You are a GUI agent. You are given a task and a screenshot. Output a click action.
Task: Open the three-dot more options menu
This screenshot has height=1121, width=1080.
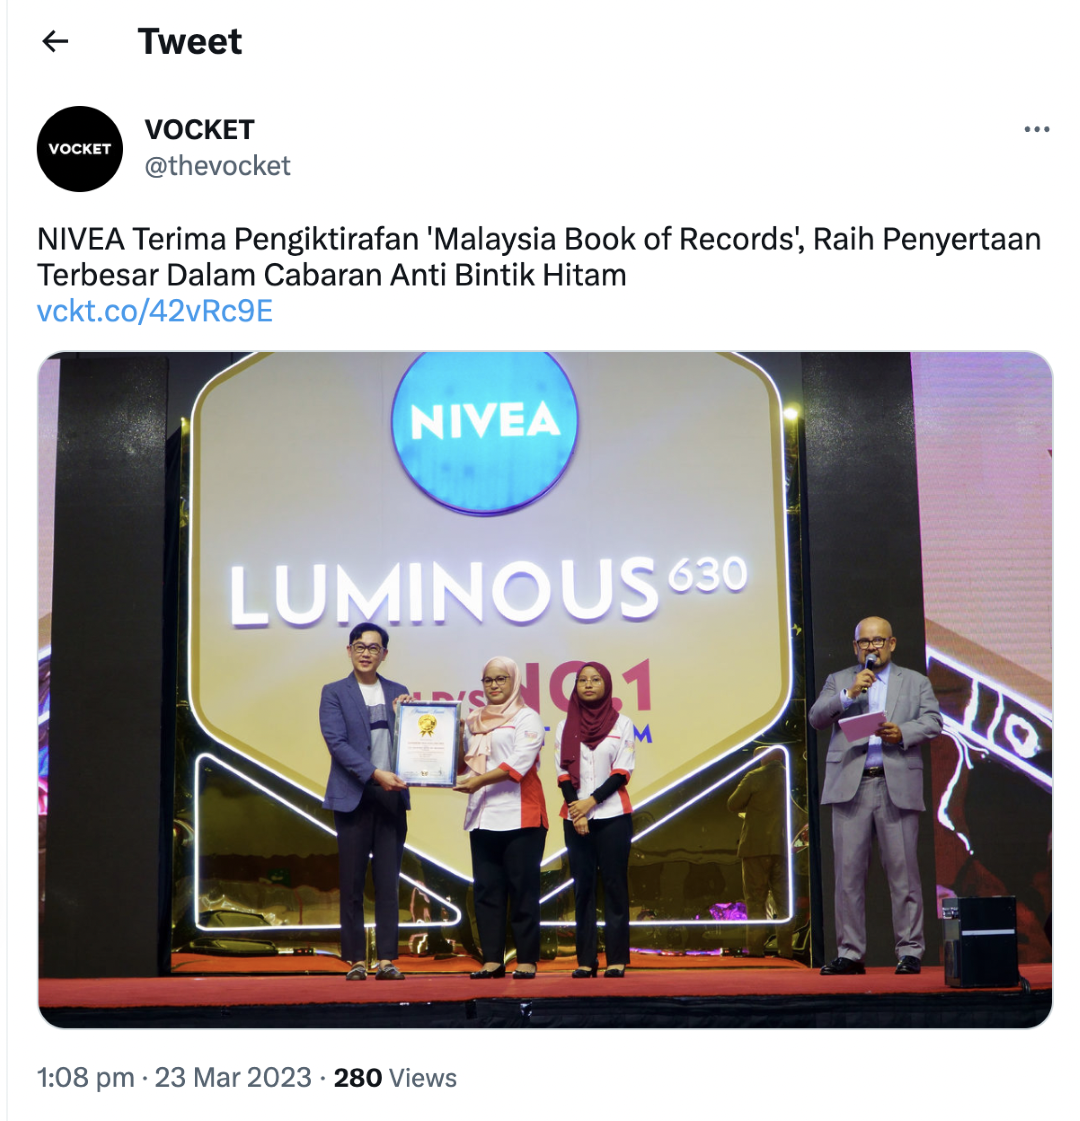click(1036, 129)
